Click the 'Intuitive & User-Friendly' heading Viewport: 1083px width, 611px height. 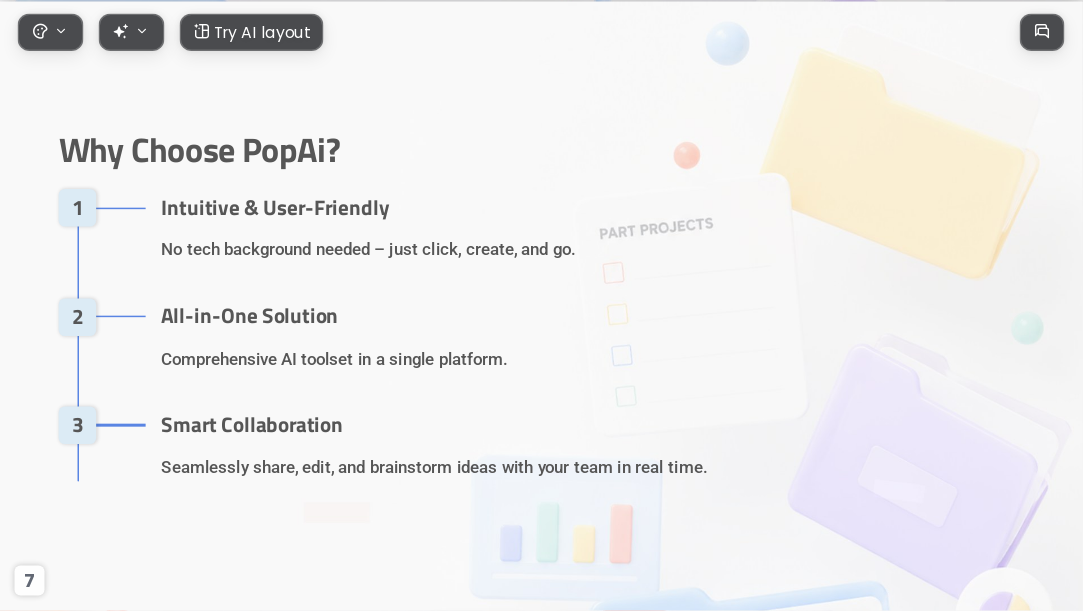275,208
